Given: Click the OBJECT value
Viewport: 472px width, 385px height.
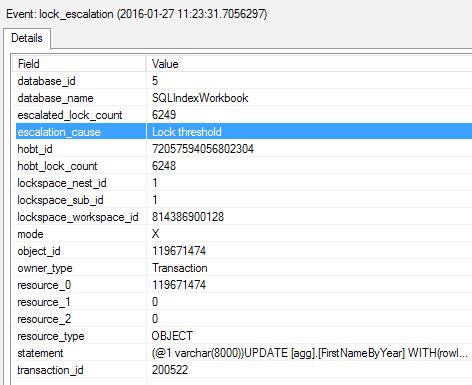Looking at the screenshot, I should point(172,336).
